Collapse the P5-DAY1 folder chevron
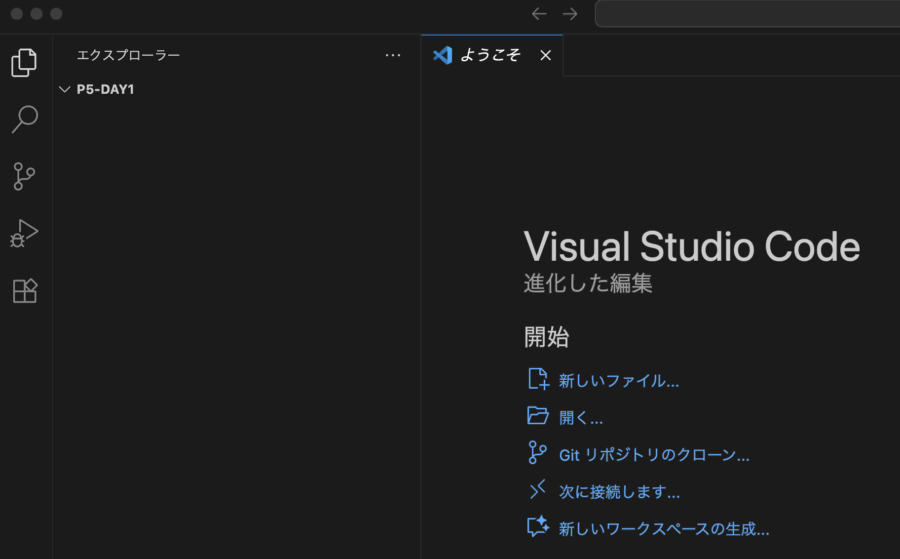The height and width of the screenshot is (559, 900). [65, 89]
